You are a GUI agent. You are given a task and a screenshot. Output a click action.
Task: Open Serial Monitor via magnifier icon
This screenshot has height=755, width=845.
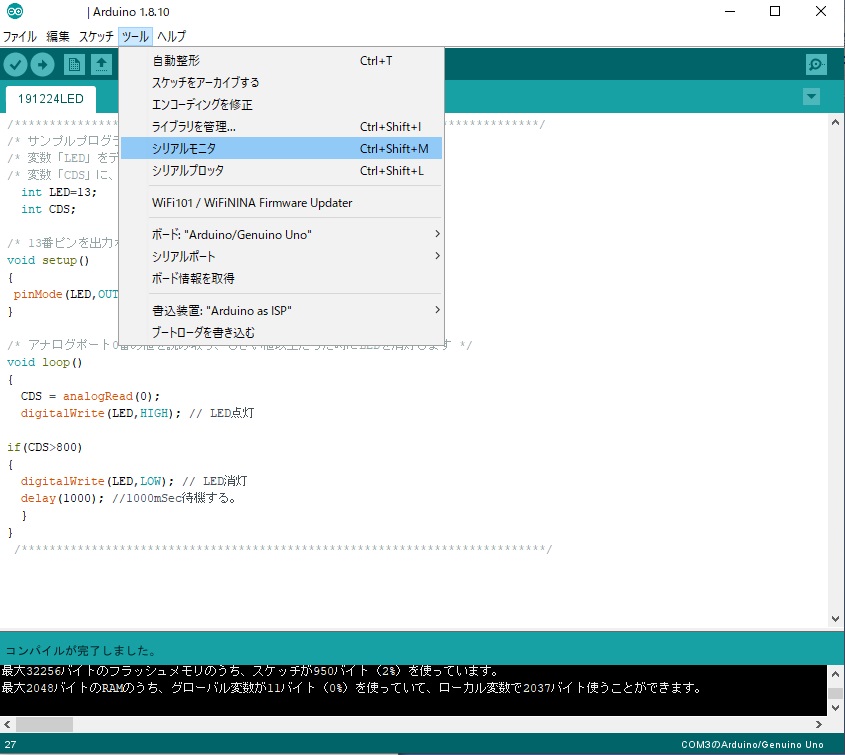(x=817, y=65)
